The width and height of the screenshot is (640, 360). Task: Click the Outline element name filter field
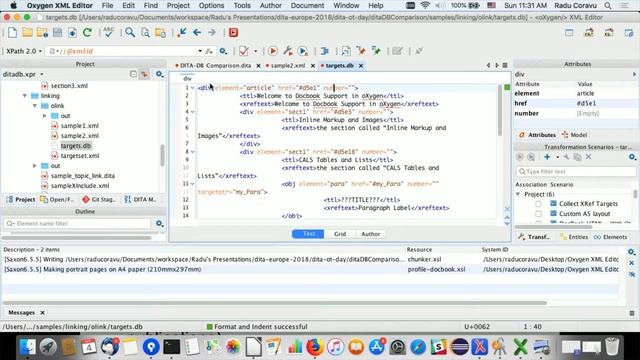(78, 224)
